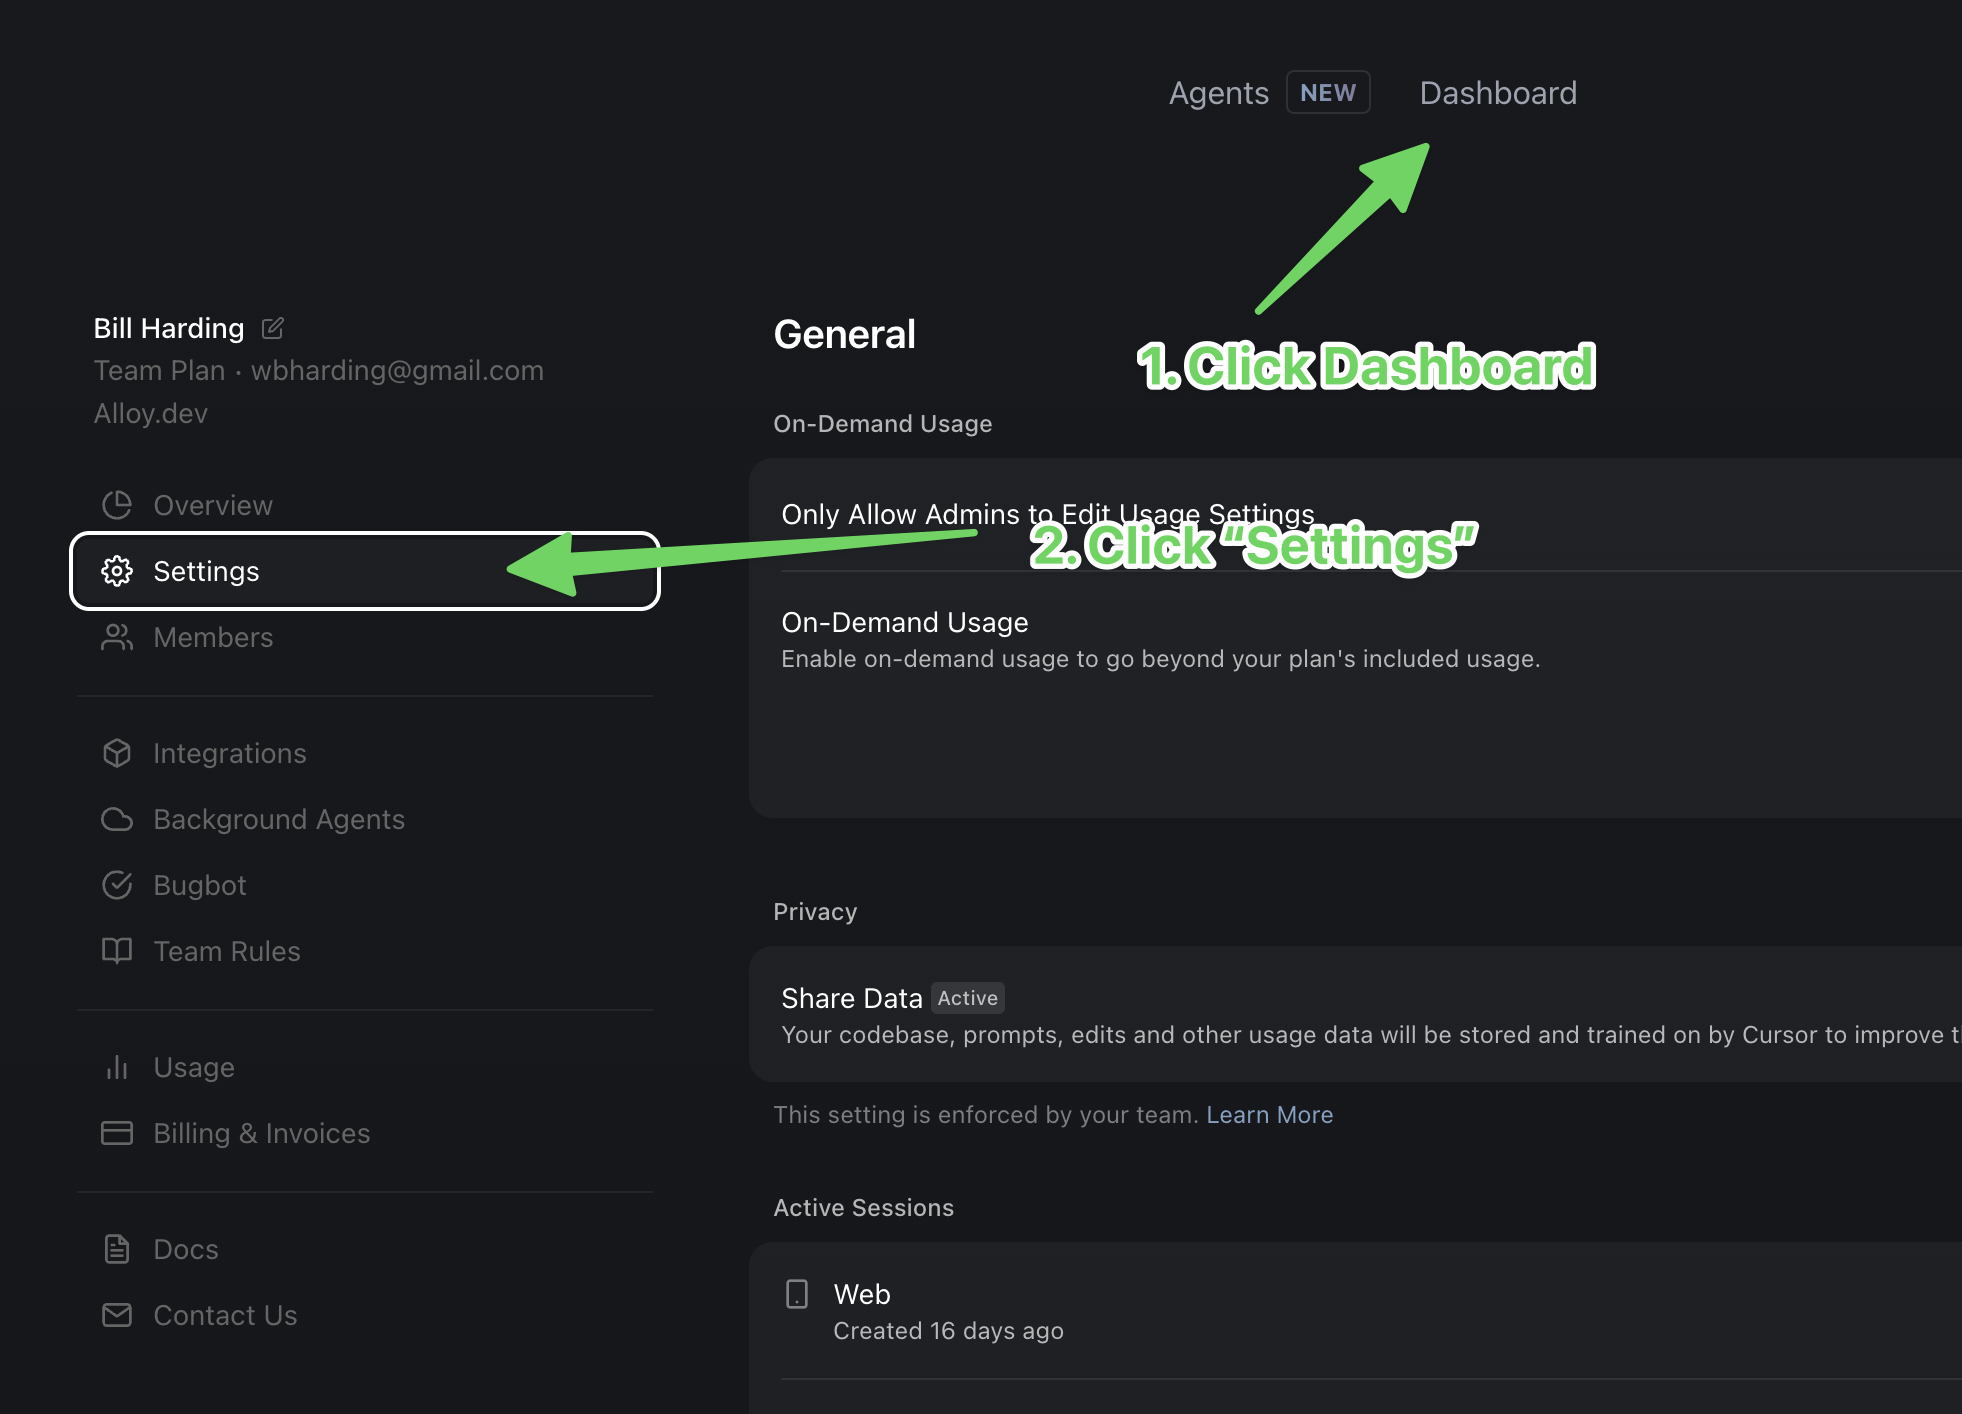Screen dimensions: 1962x1414
Task: Switch to the Agents tab
Action: pyautogui.click(x=1218, y=93)
